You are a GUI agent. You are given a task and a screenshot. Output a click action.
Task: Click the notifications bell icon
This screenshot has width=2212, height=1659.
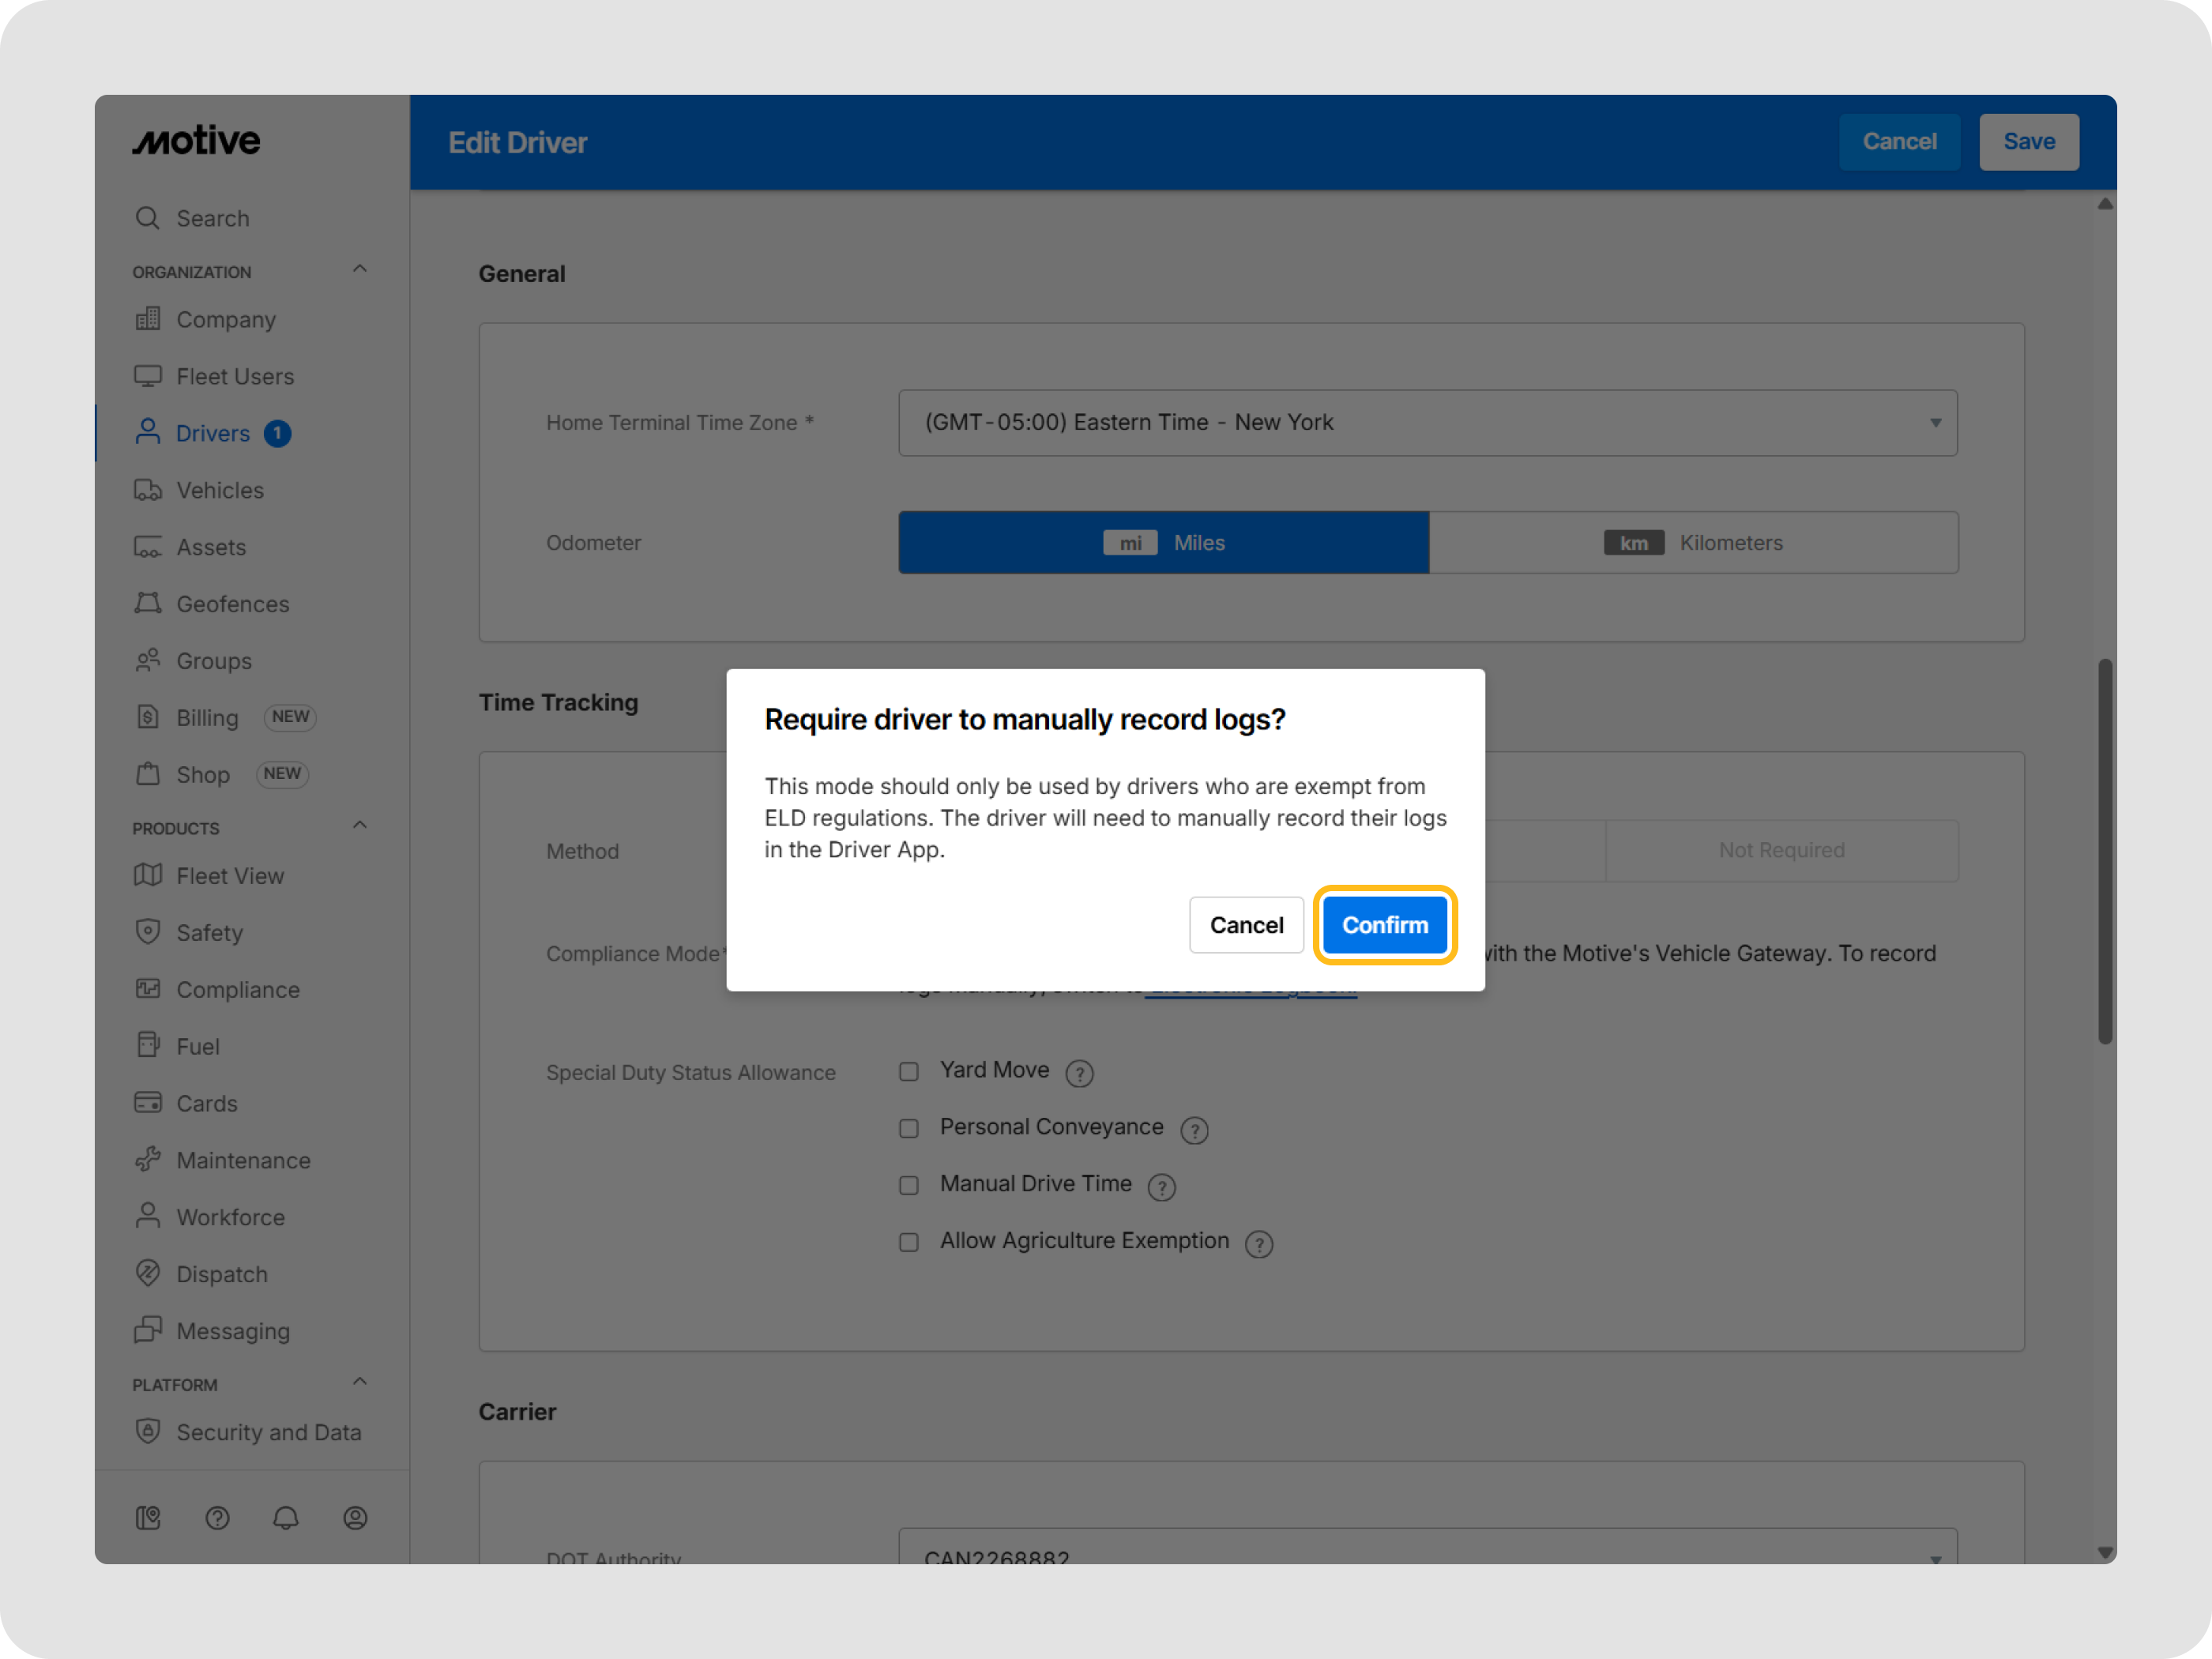(286, 1517)
